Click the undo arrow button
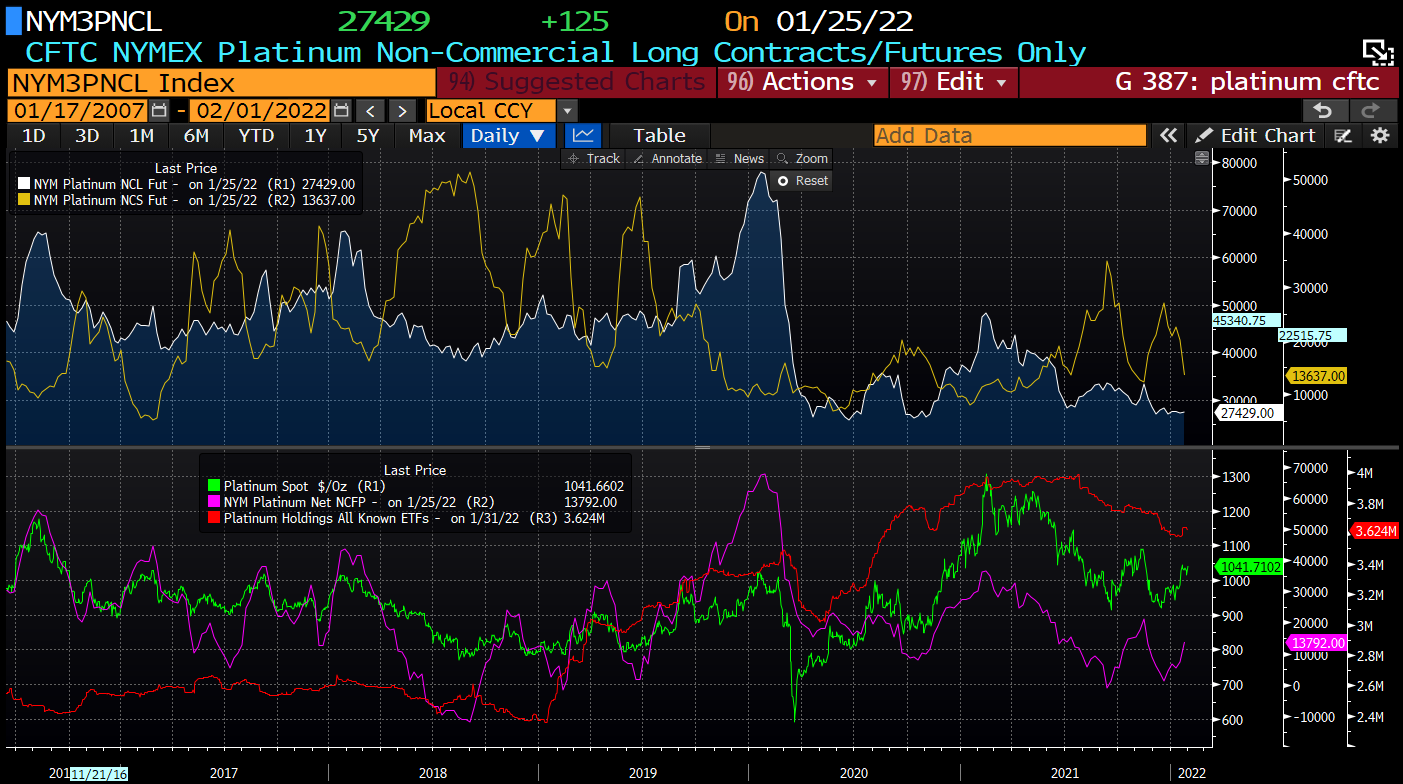This screenshot has height=784, width=1403. (1323, 111)
